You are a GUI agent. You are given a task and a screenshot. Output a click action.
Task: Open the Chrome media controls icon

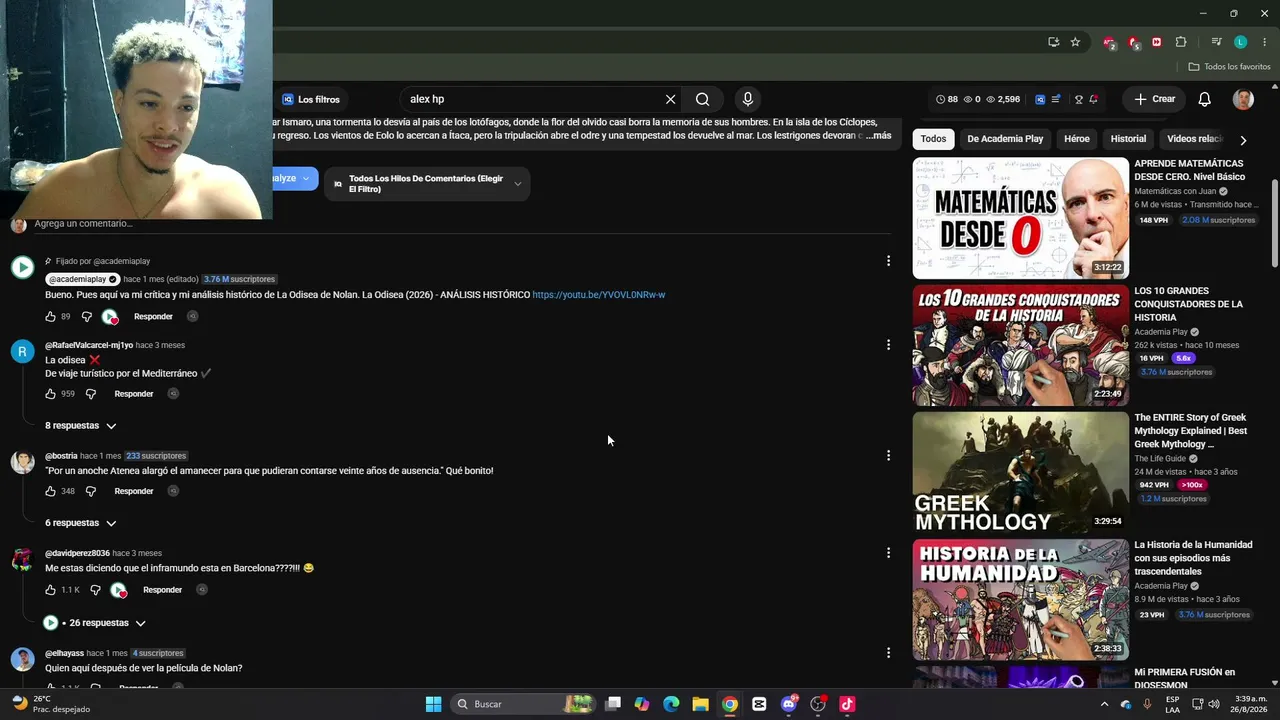(1216, 42)
